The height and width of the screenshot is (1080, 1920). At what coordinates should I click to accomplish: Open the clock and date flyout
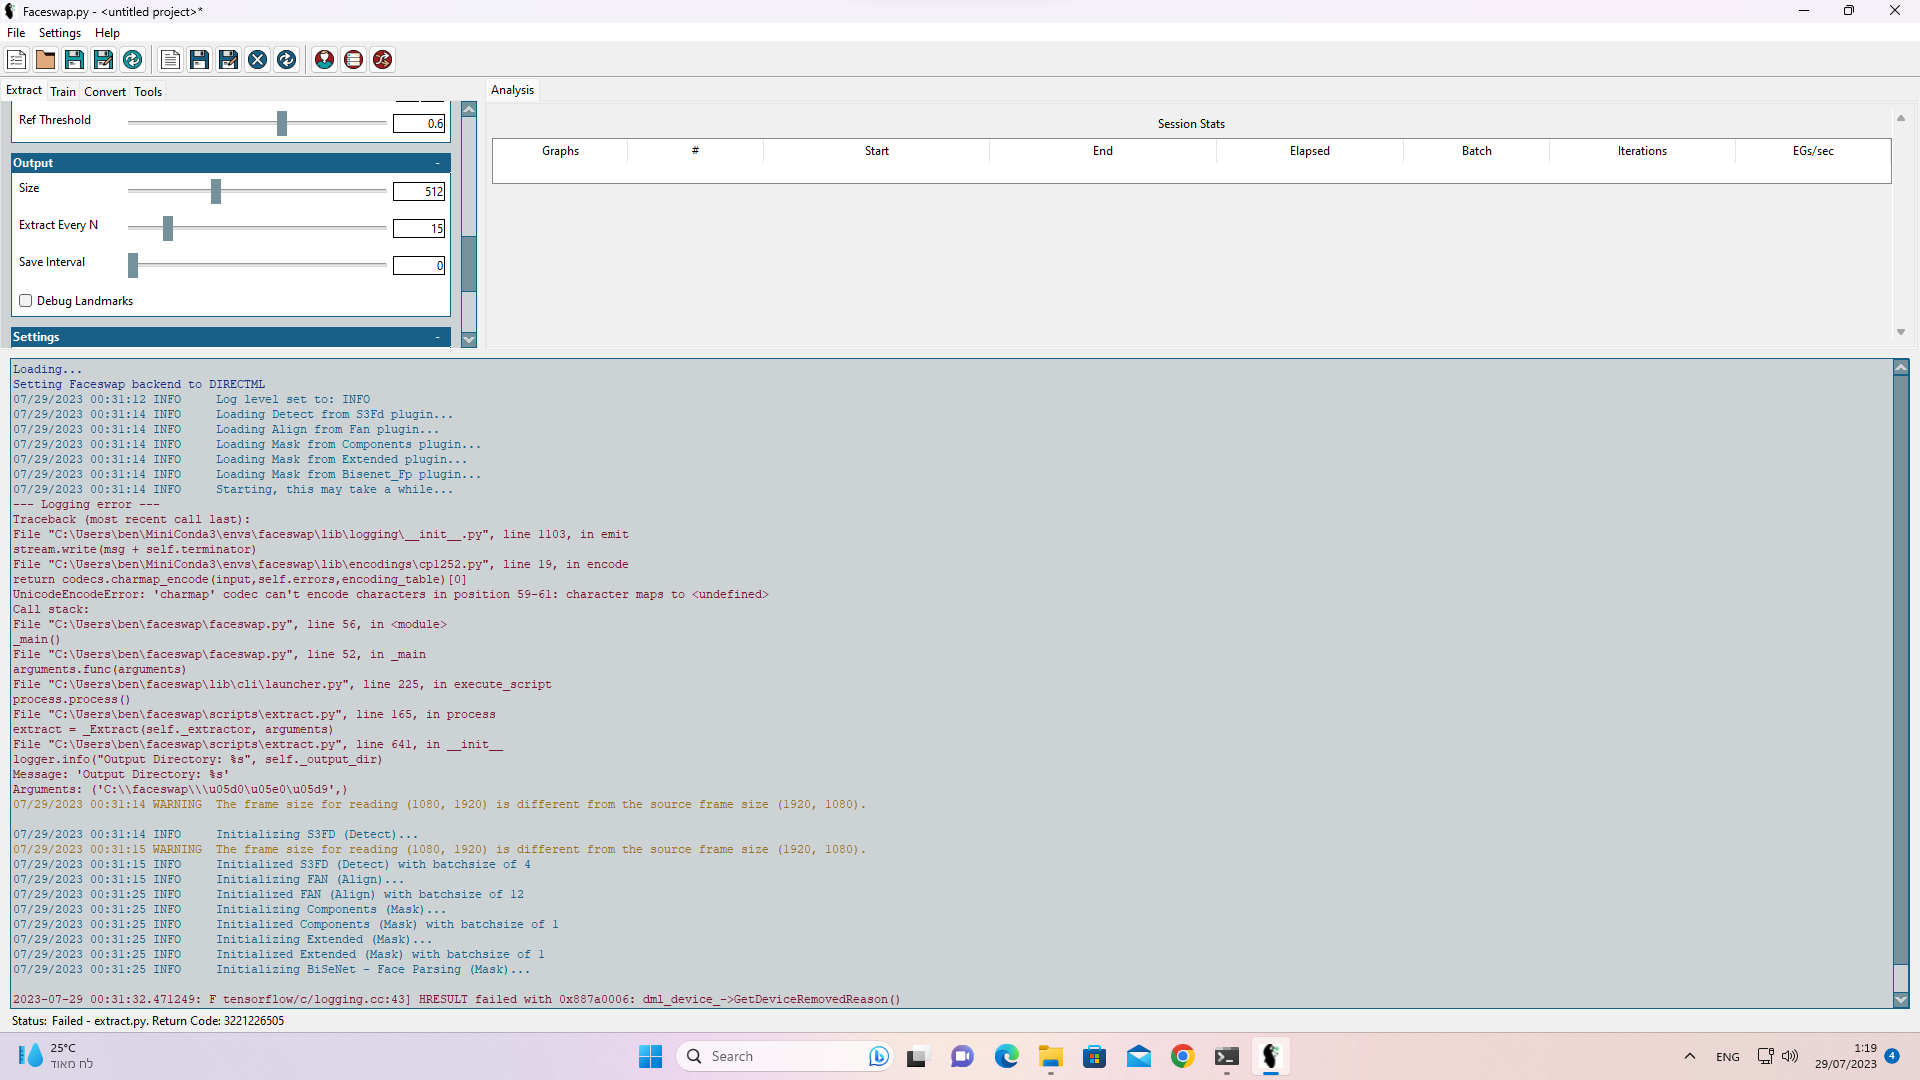[1846, 1056]
